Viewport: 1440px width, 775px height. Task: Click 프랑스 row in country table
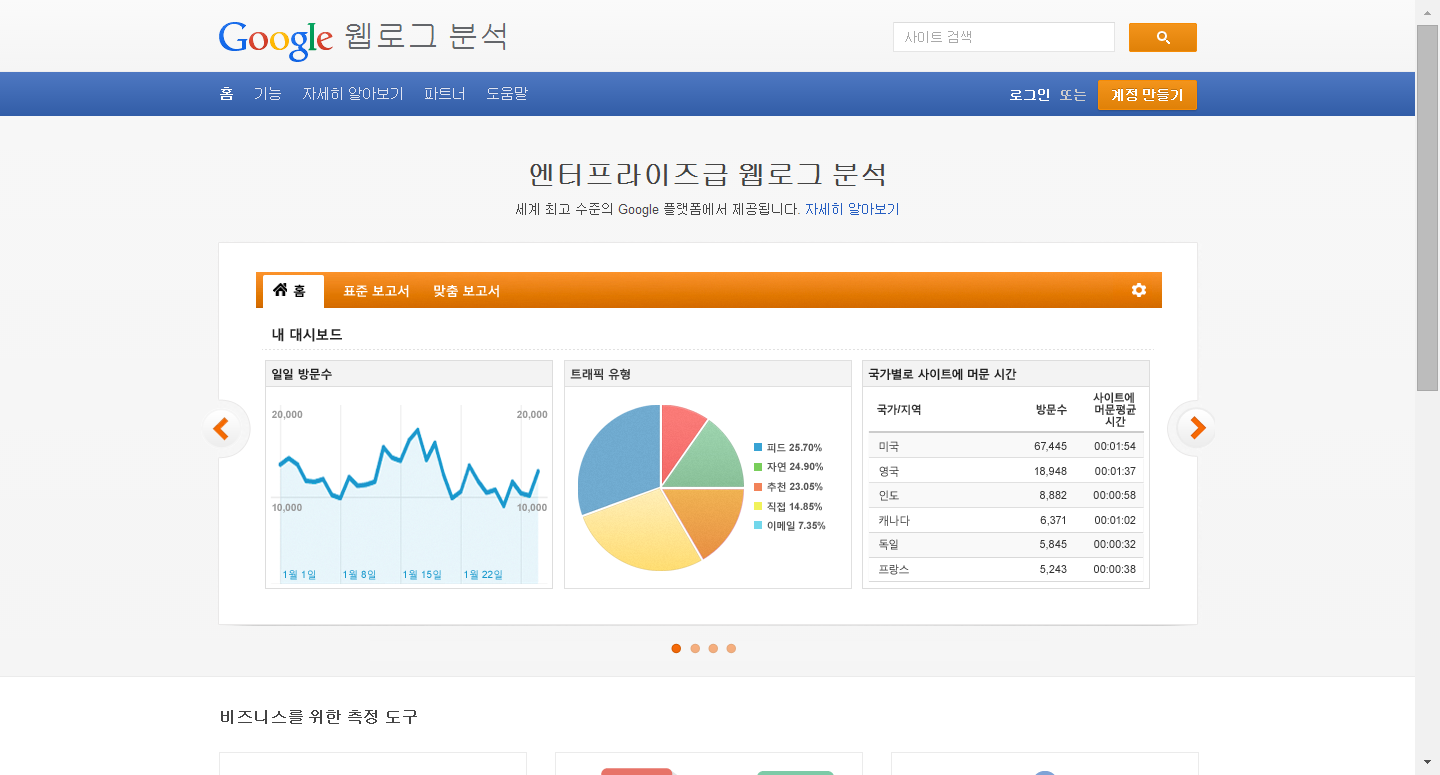pyautogui.click(x=1006, y=569)
